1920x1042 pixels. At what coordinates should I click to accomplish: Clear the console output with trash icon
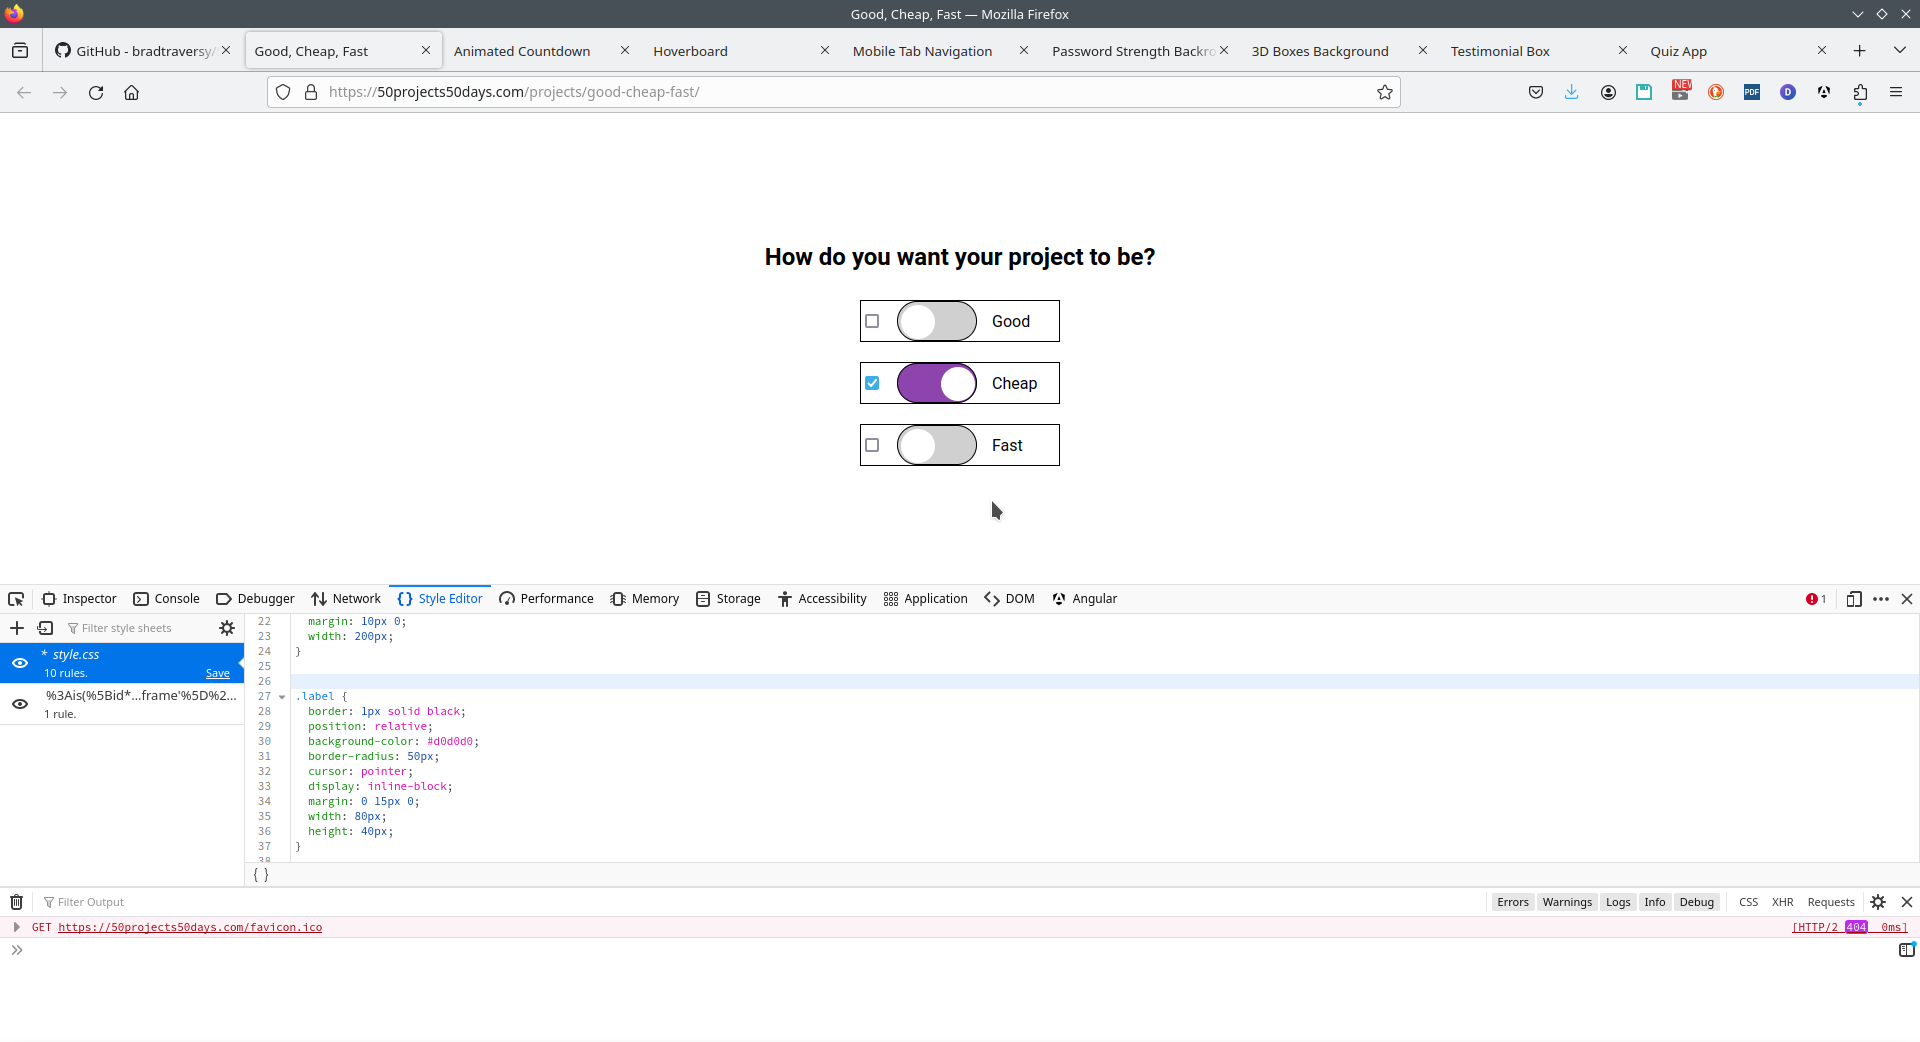(17, 902)
